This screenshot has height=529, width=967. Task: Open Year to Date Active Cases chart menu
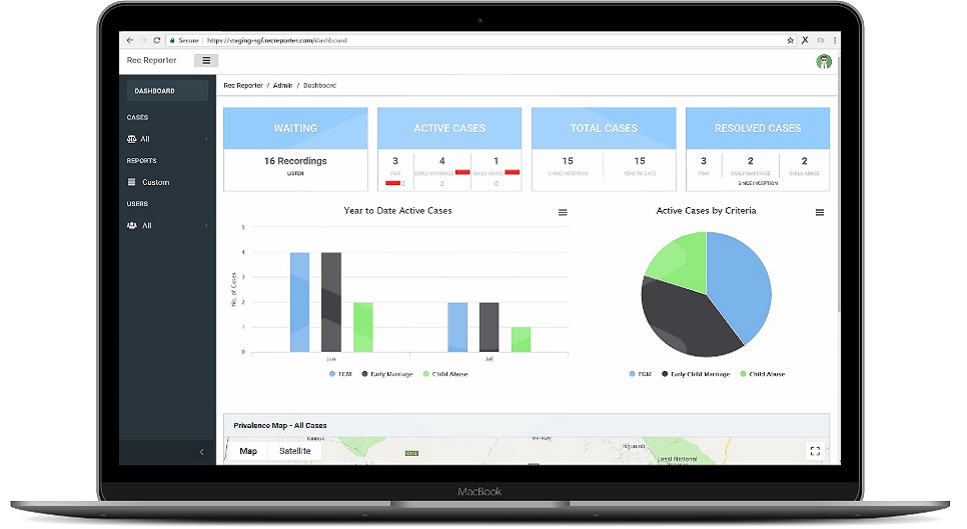pyautogui.click(x=562, y=212)
